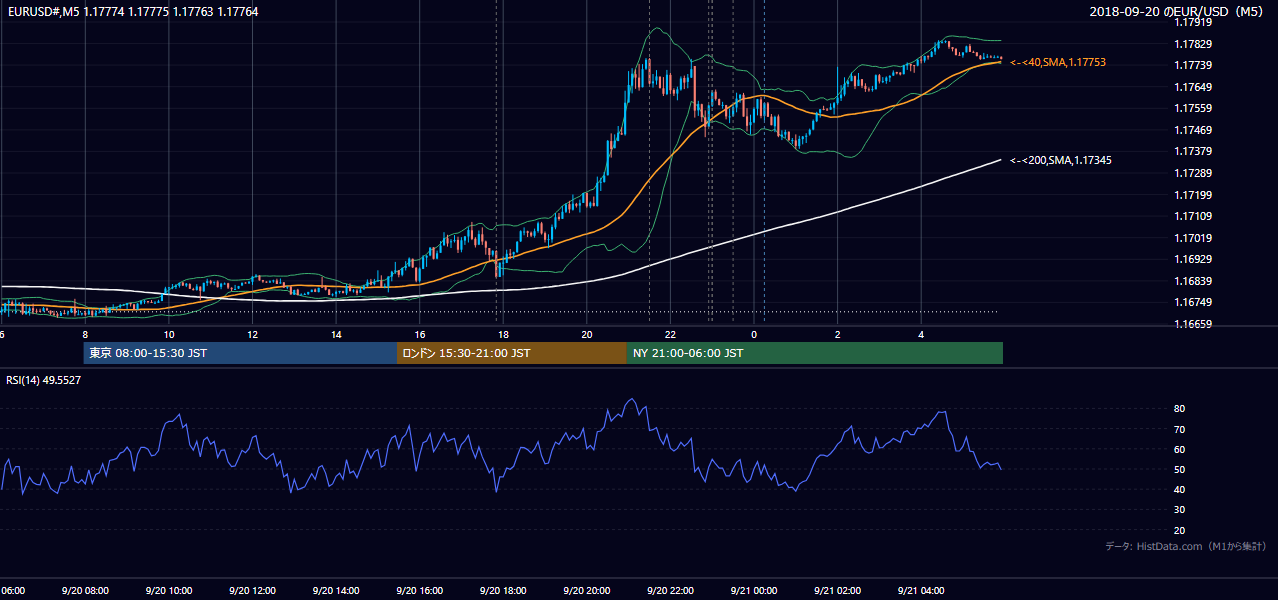Click price axis value 1.17289

[x=1193, y=173]
